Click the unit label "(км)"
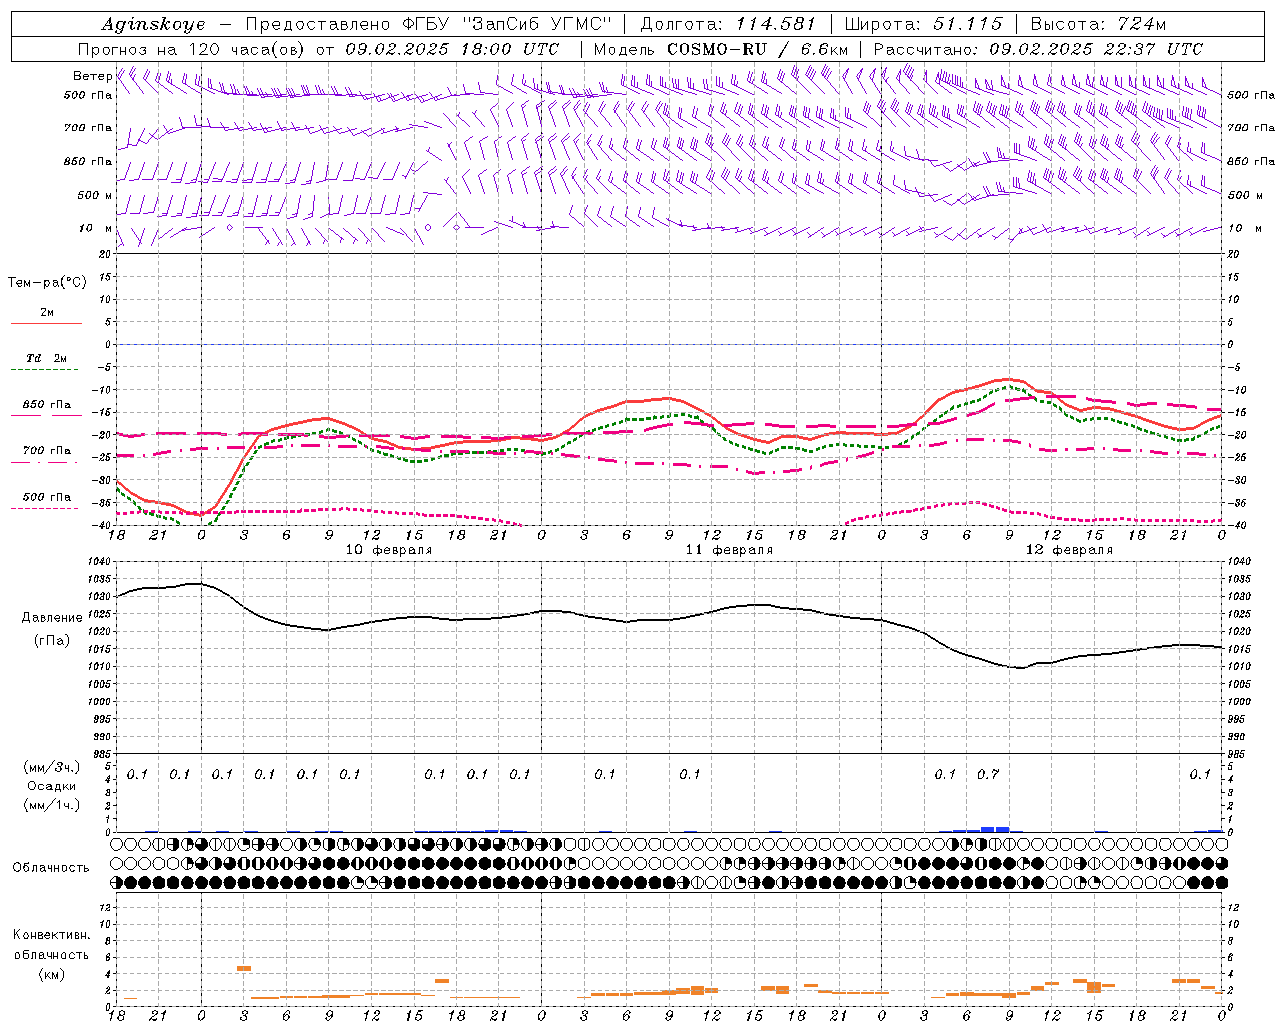 tap(51, 974)
